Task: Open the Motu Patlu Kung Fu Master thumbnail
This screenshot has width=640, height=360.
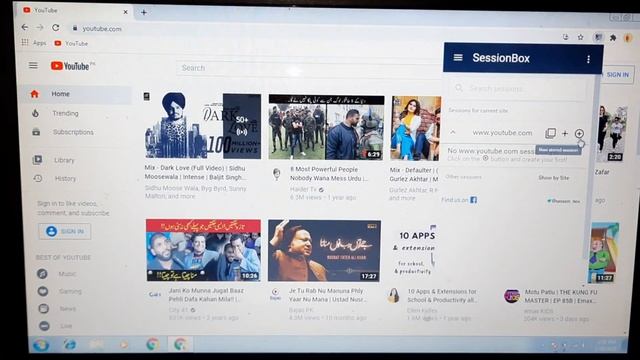Action: 604,253
